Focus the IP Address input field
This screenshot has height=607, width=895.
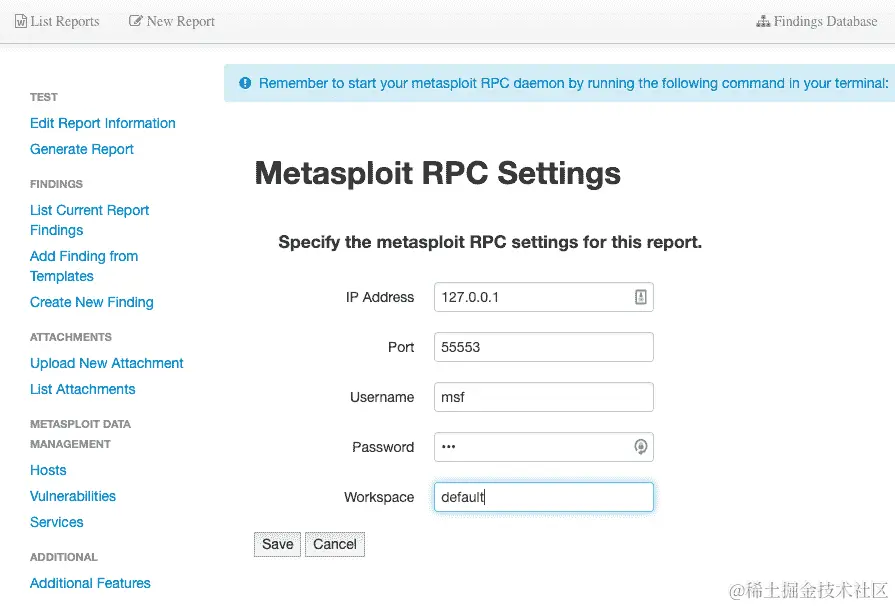(x=543, y=297)
